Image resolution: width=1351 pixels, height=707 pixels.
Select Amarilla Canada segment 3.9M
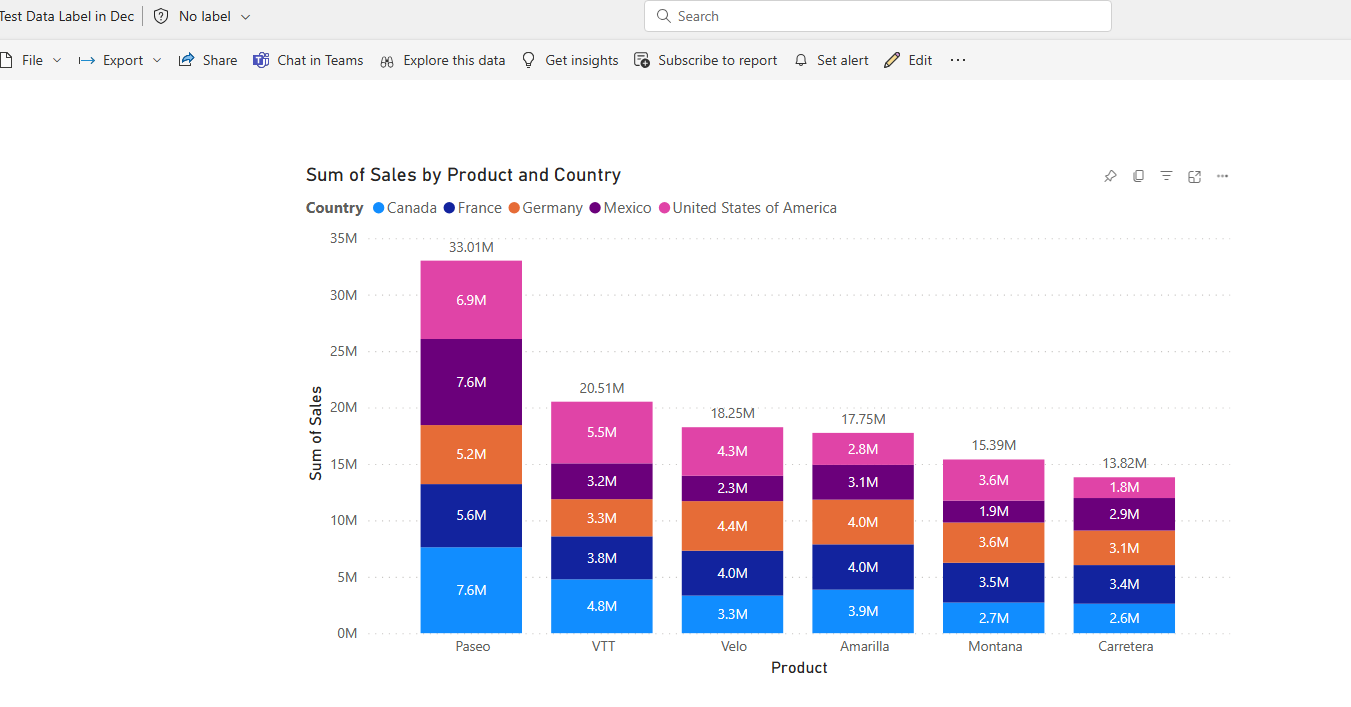tap(863, 611)
